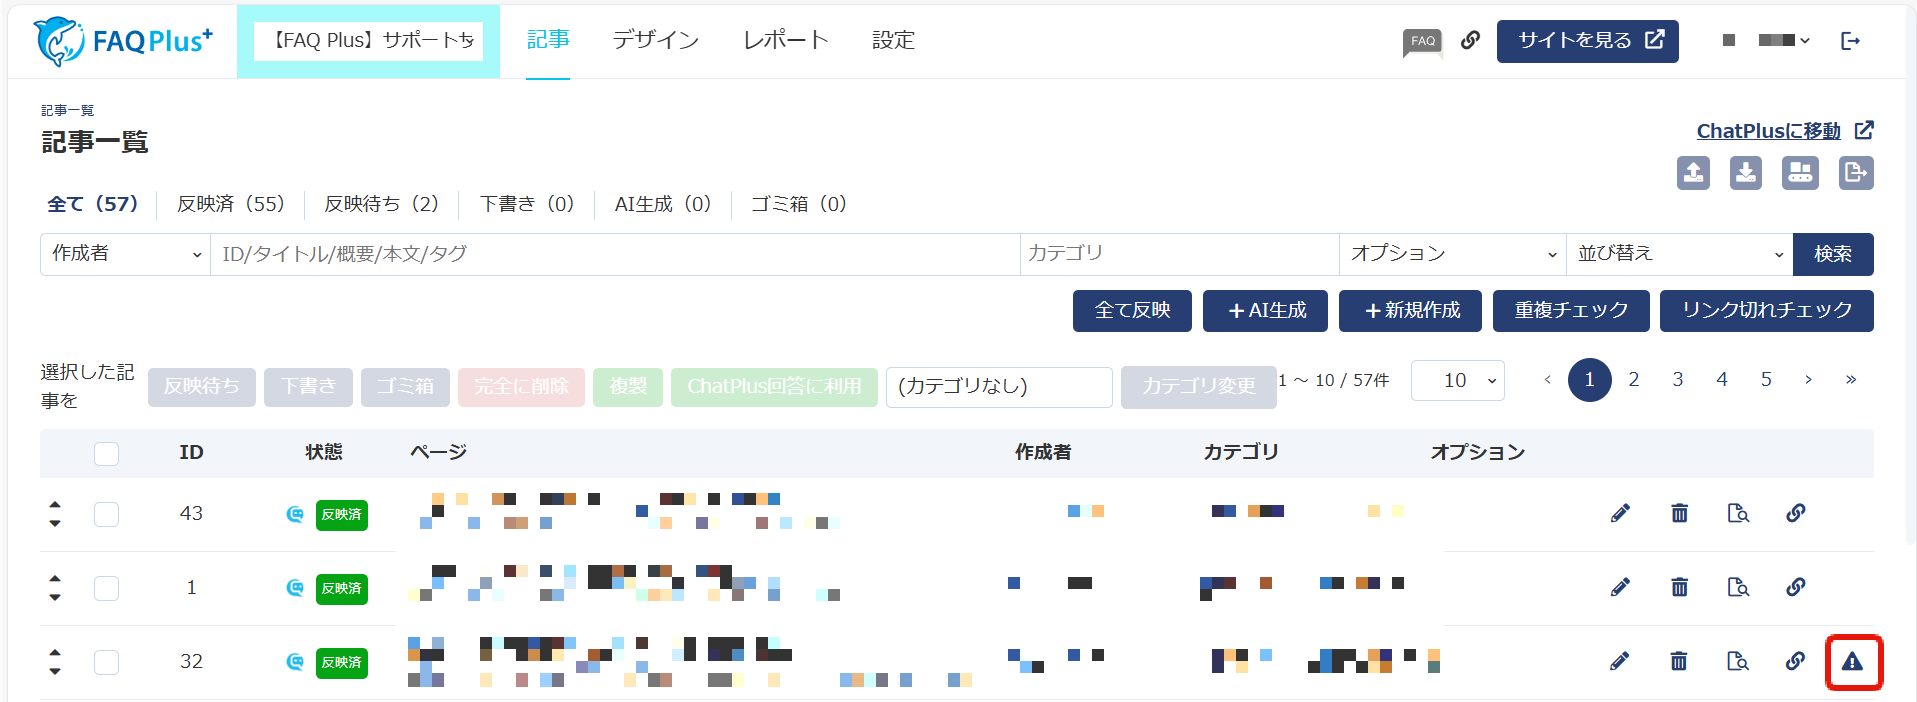Click the pencil edit icon for article 43
The image size is (1917, 702).
point(1620,513)
